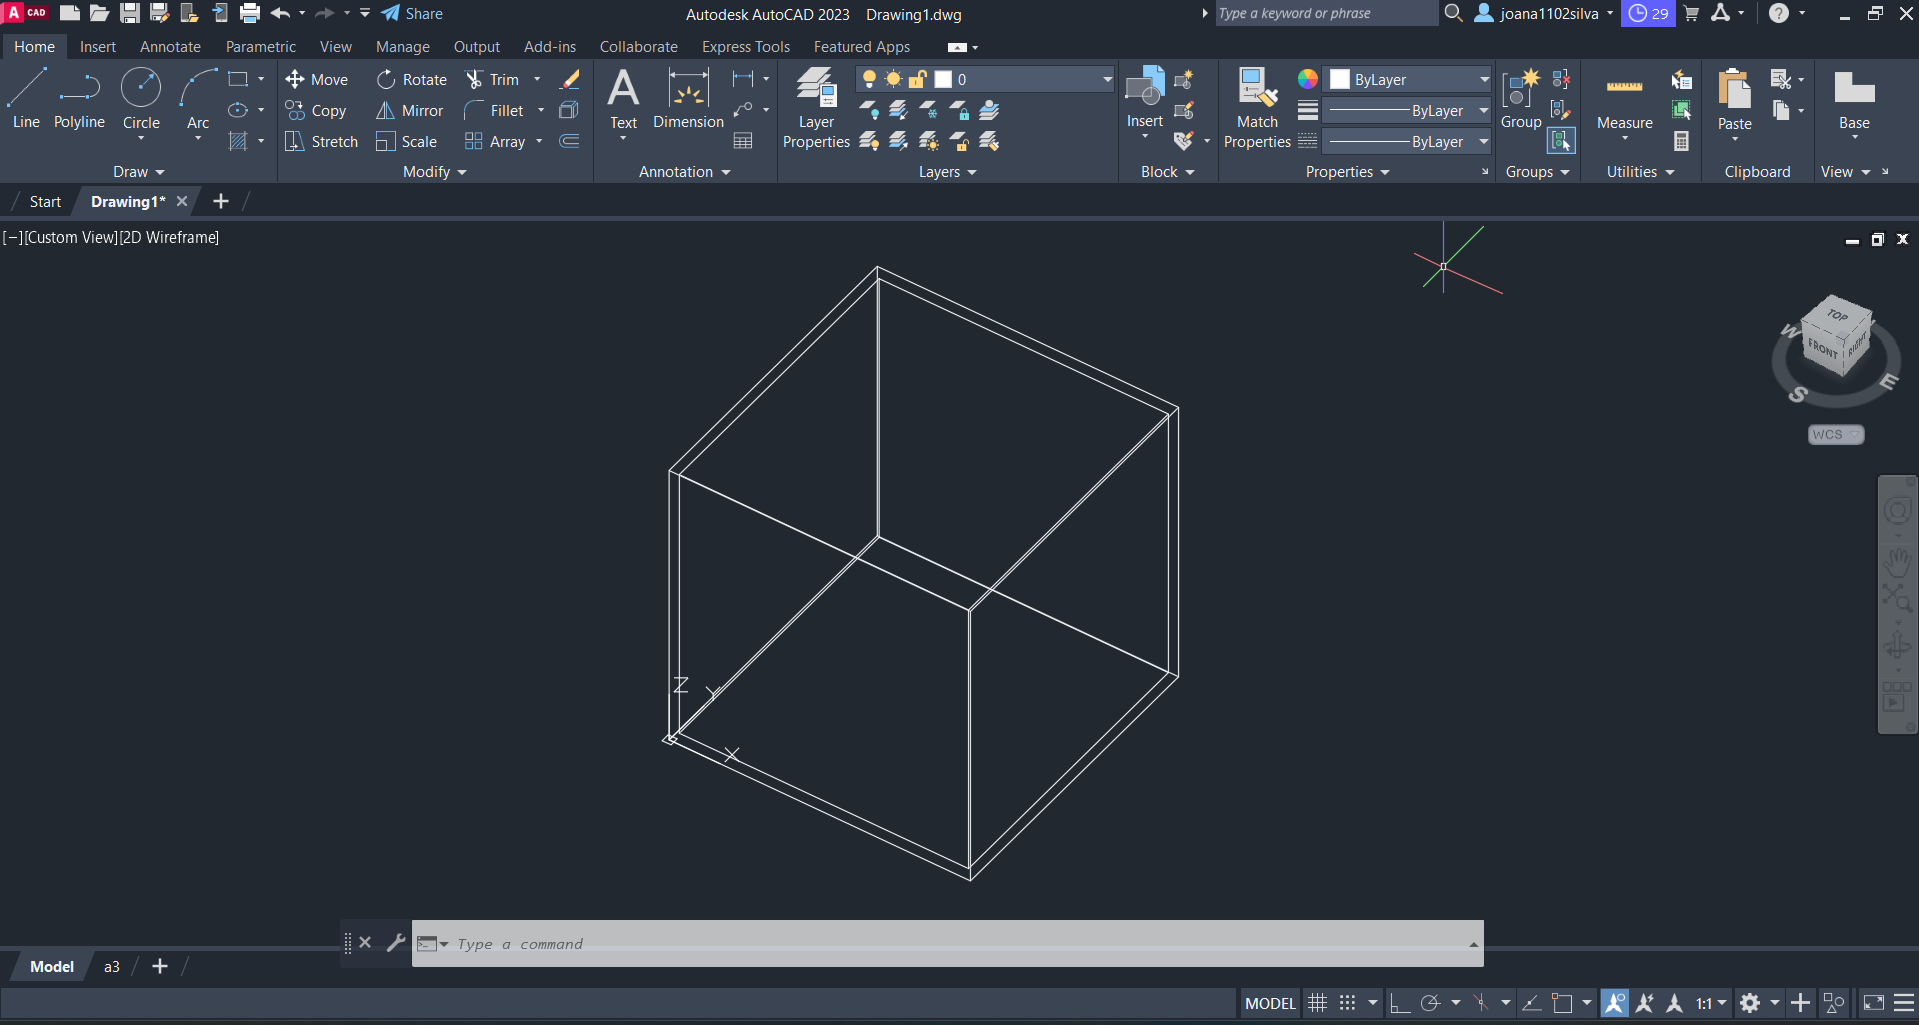
Task: Expand the Draw panel
Action: click(x=138, y=172)
